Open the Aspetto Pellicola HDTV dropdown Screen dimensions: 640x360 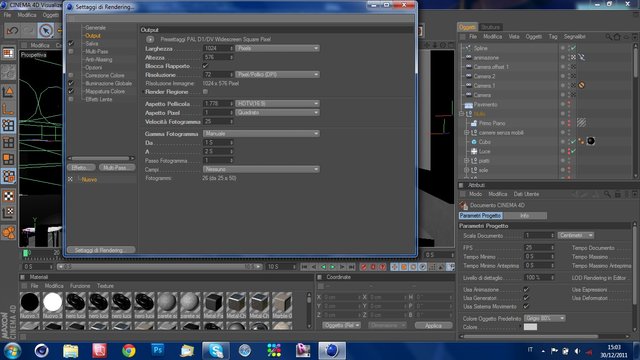(277, 104)
